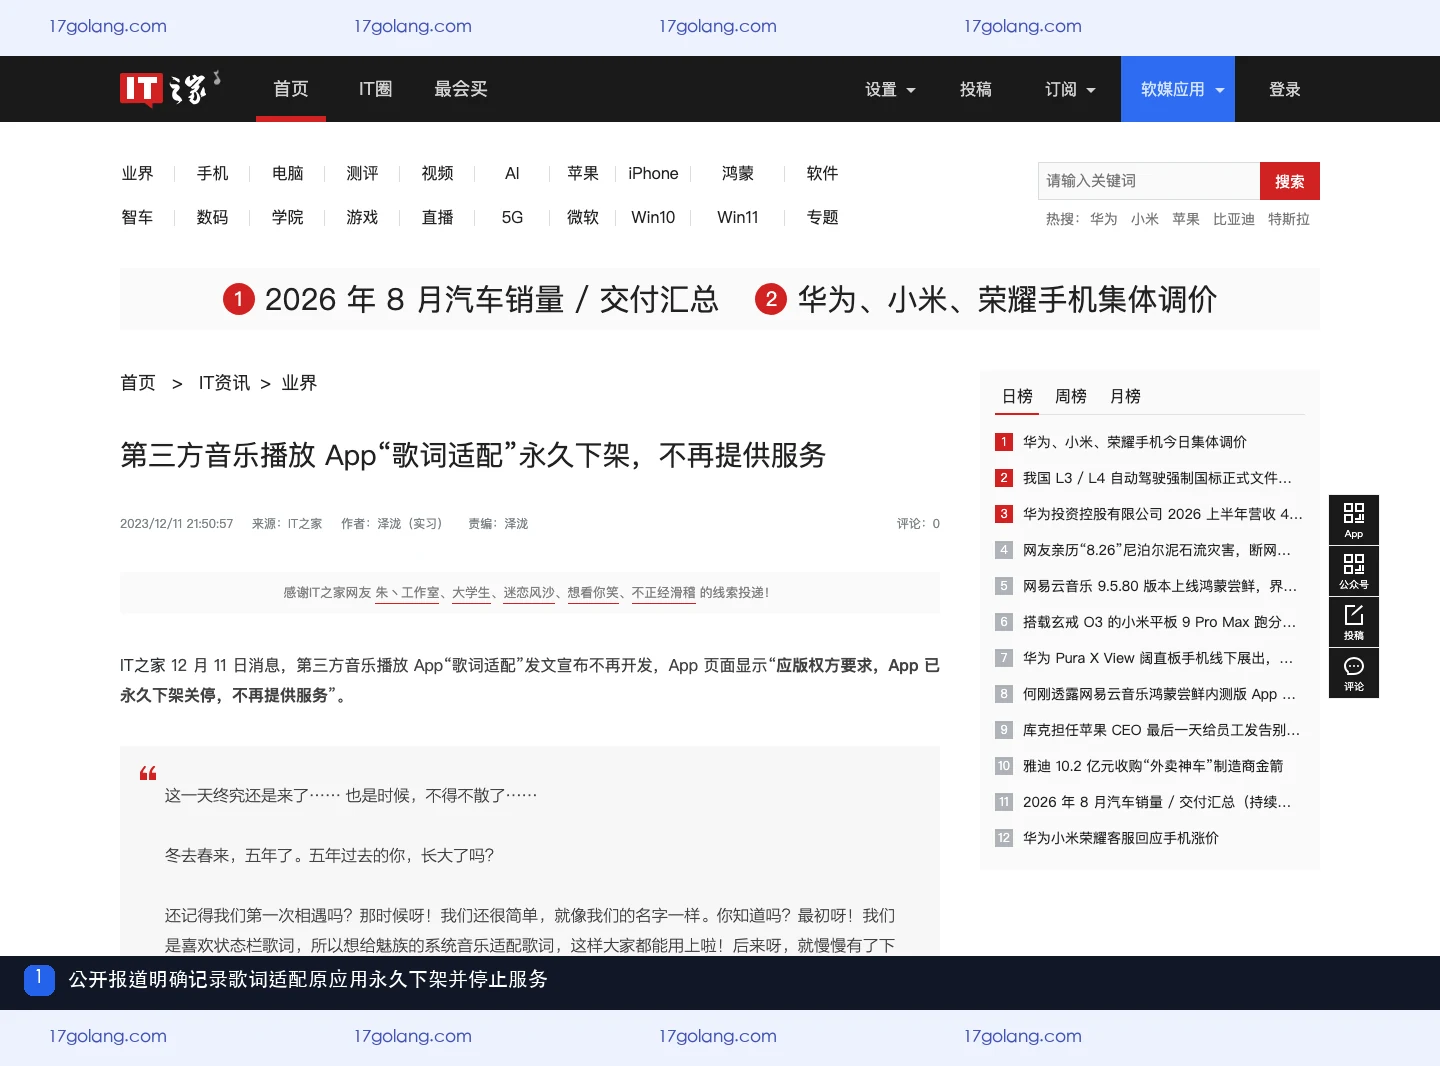1440x1066 pixels.
Task: Click the 登录 link
Action: point(1285,89)
